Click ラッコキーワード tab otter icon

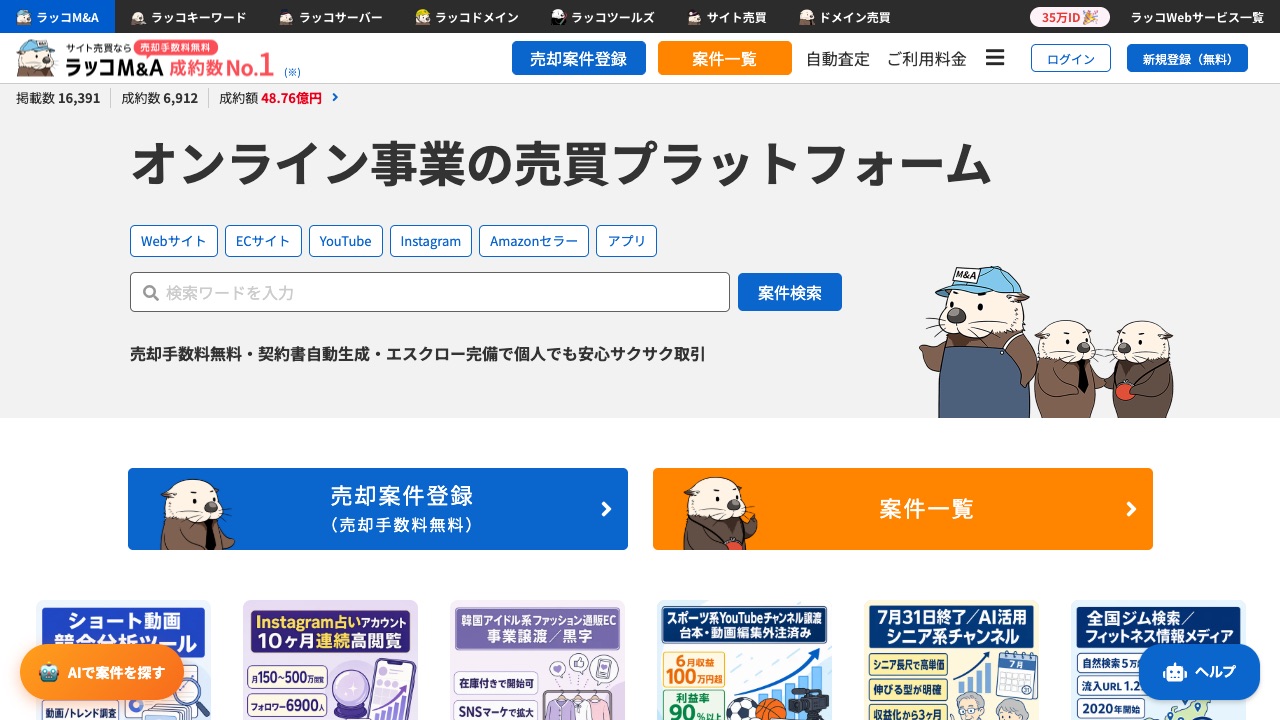coord(138,17)
